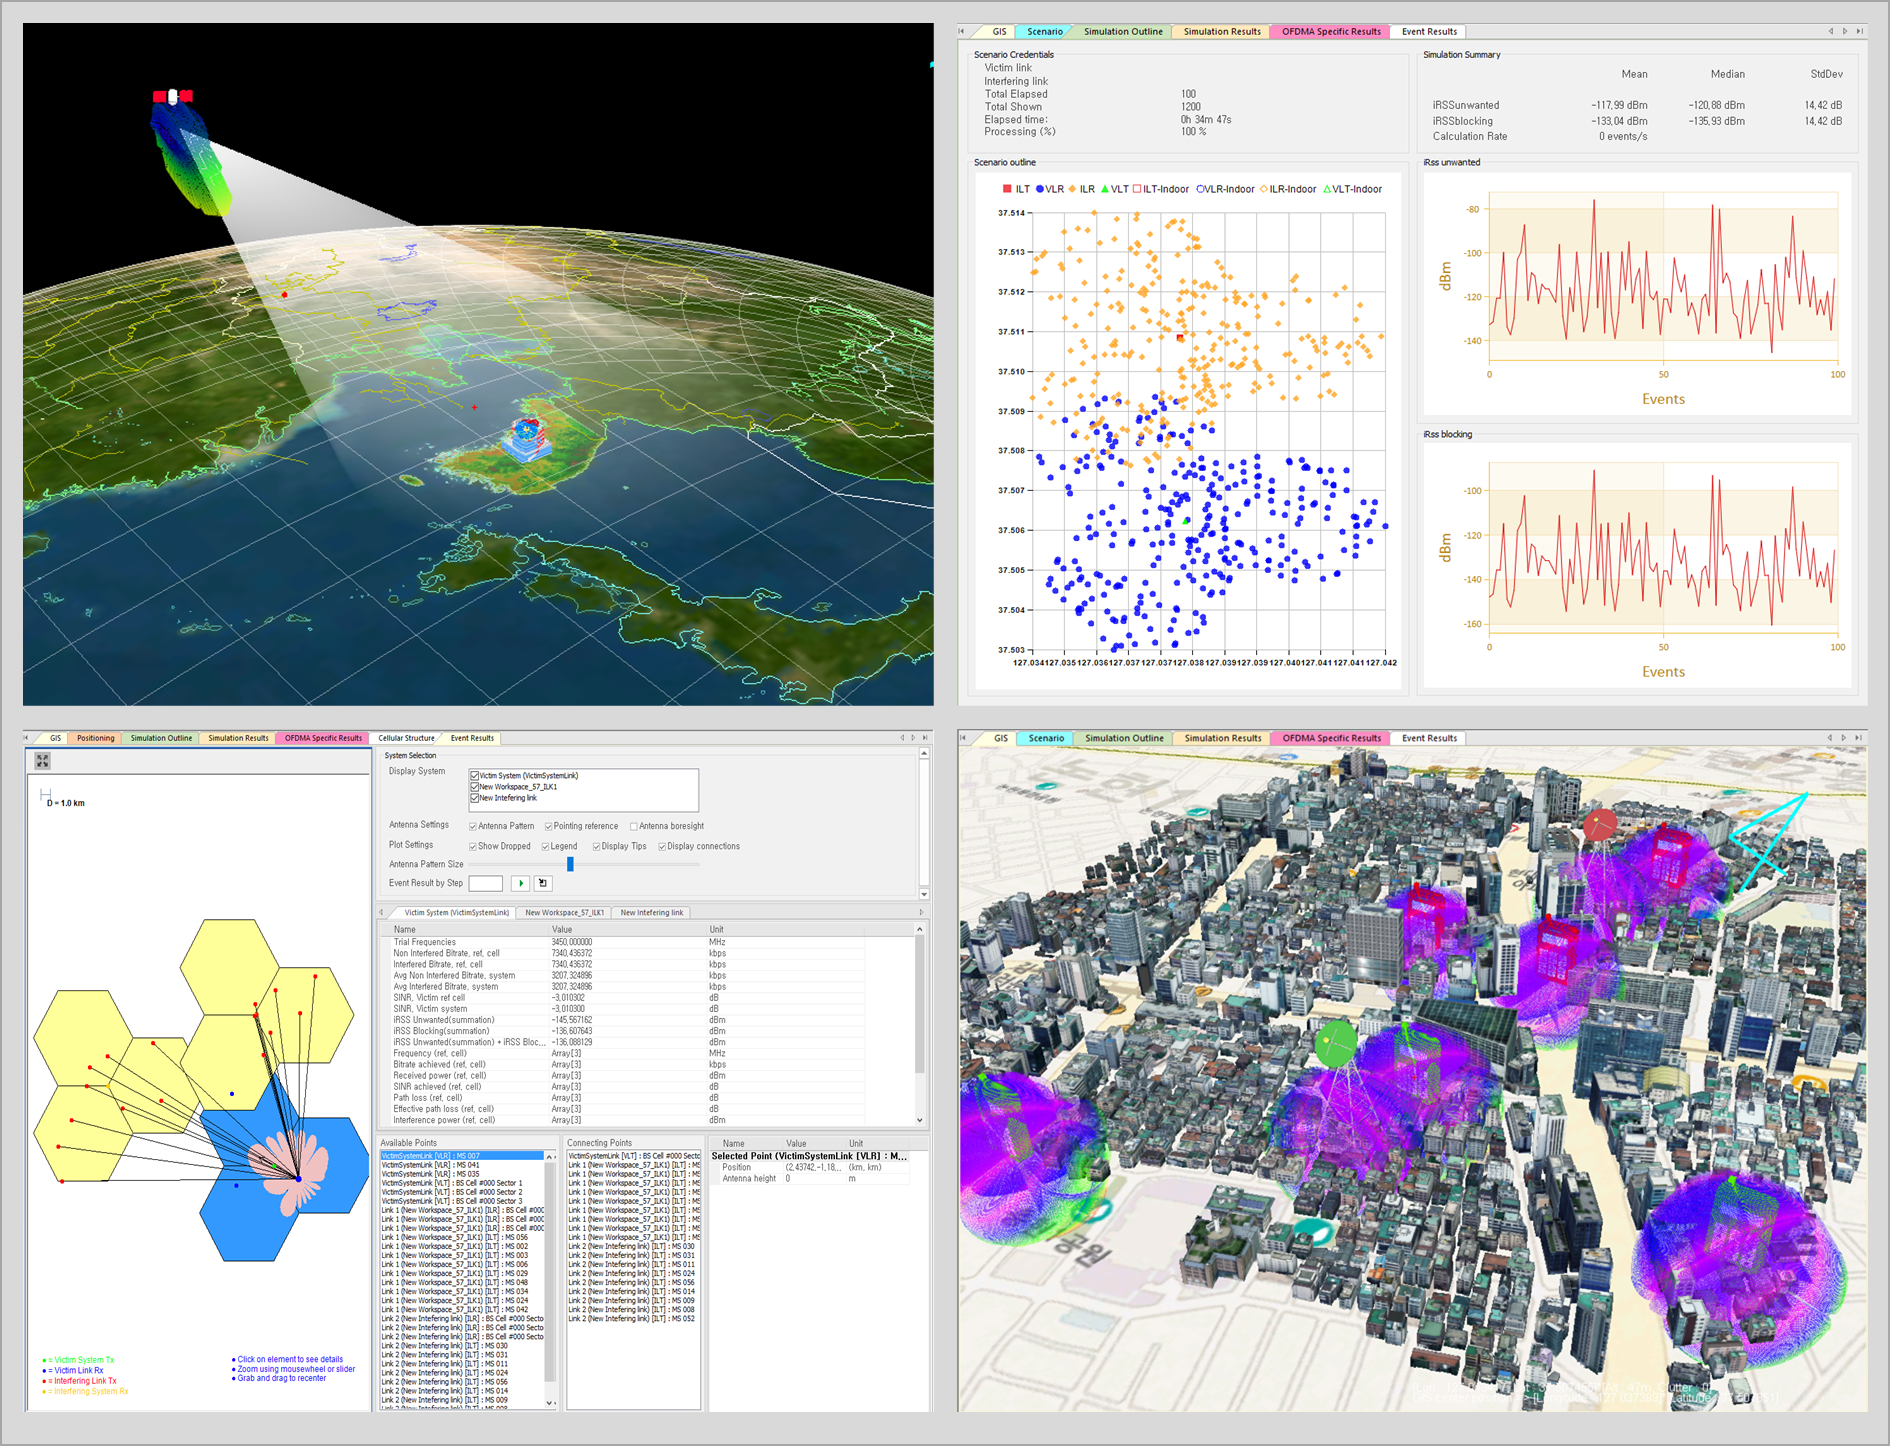This screenshot has height=1446, width=1890.
Task: Enable the Antenna boresight checkbox
Action: point(634,827)
